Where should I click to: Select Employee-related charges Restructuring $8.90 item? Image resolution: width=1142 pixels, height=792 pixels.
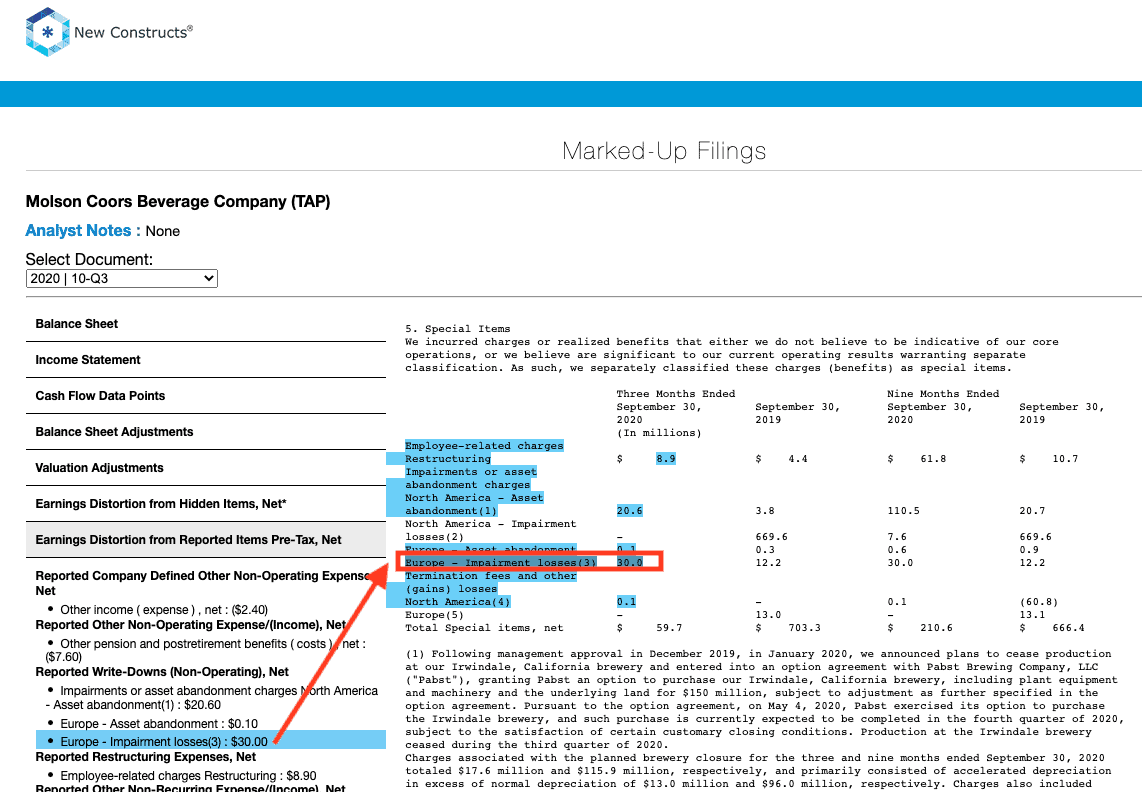pos(188,776)
